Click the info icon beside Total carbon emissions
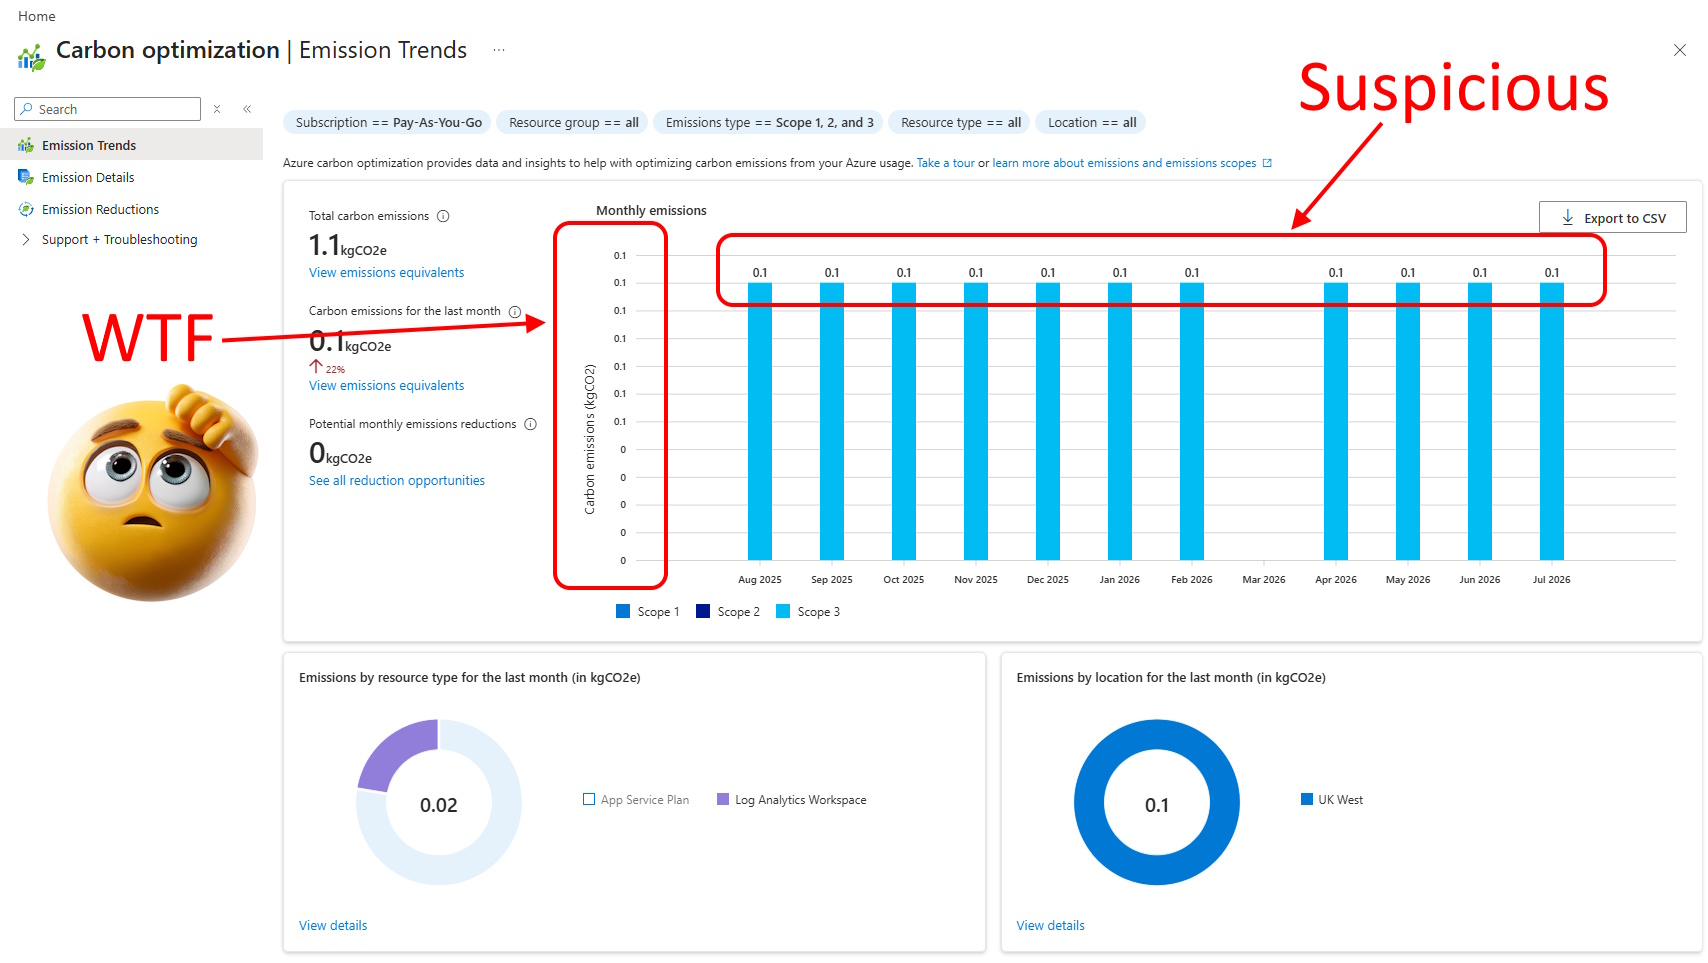The image size is (1708, 963). pos(443,216)
